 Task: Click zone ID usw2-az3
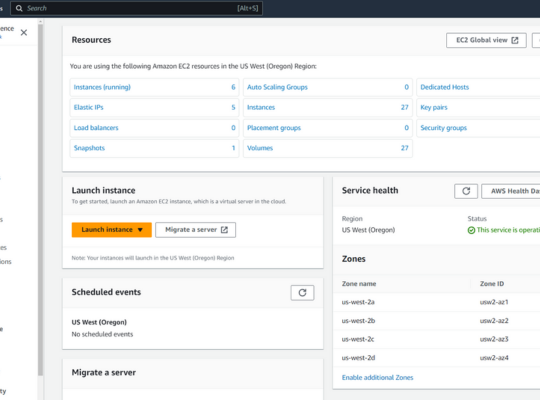(494, 339)
